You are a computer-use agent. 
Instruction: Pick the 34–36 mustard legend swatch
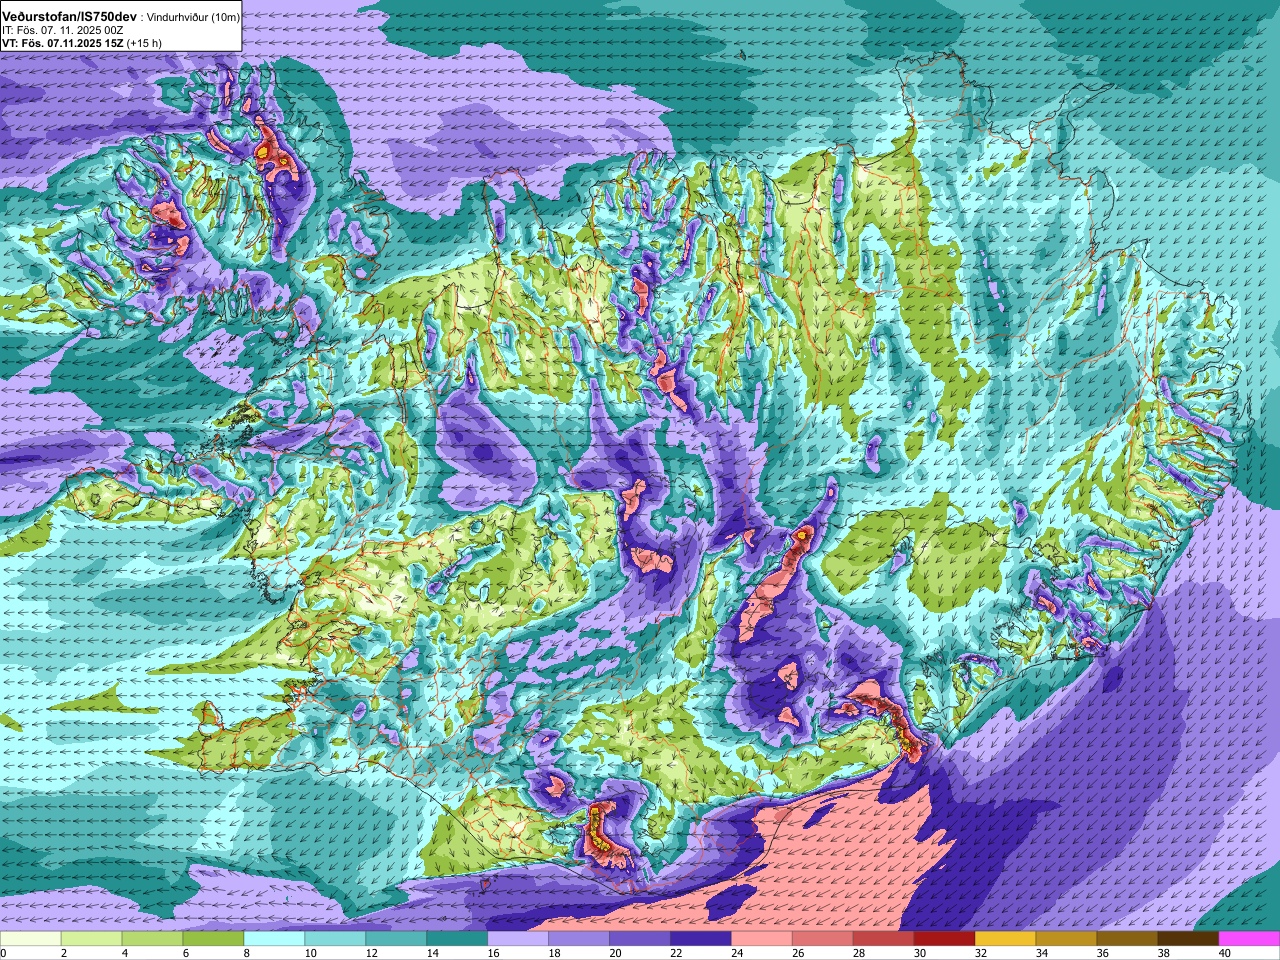[x=1067, y=939]
